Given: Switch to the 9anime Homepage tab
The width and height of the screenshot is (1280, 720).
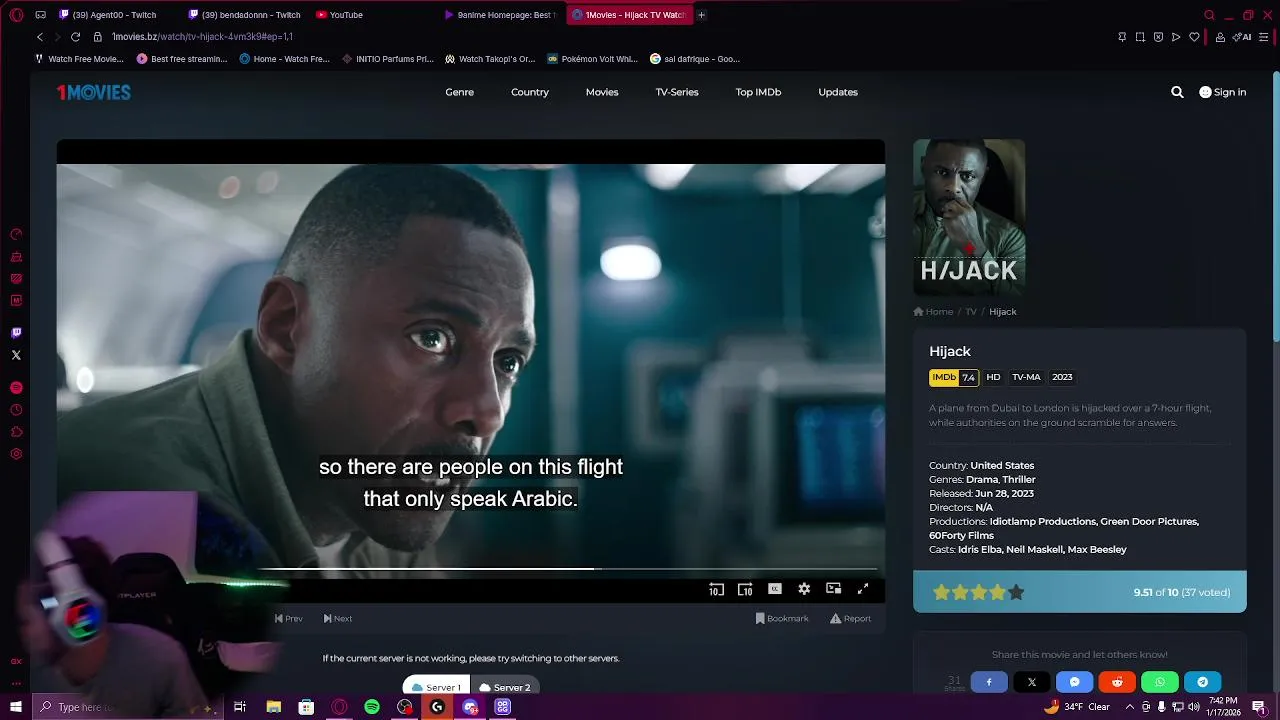Looking at the screenshot, I should pyautogui.click(x=500, y=15).
